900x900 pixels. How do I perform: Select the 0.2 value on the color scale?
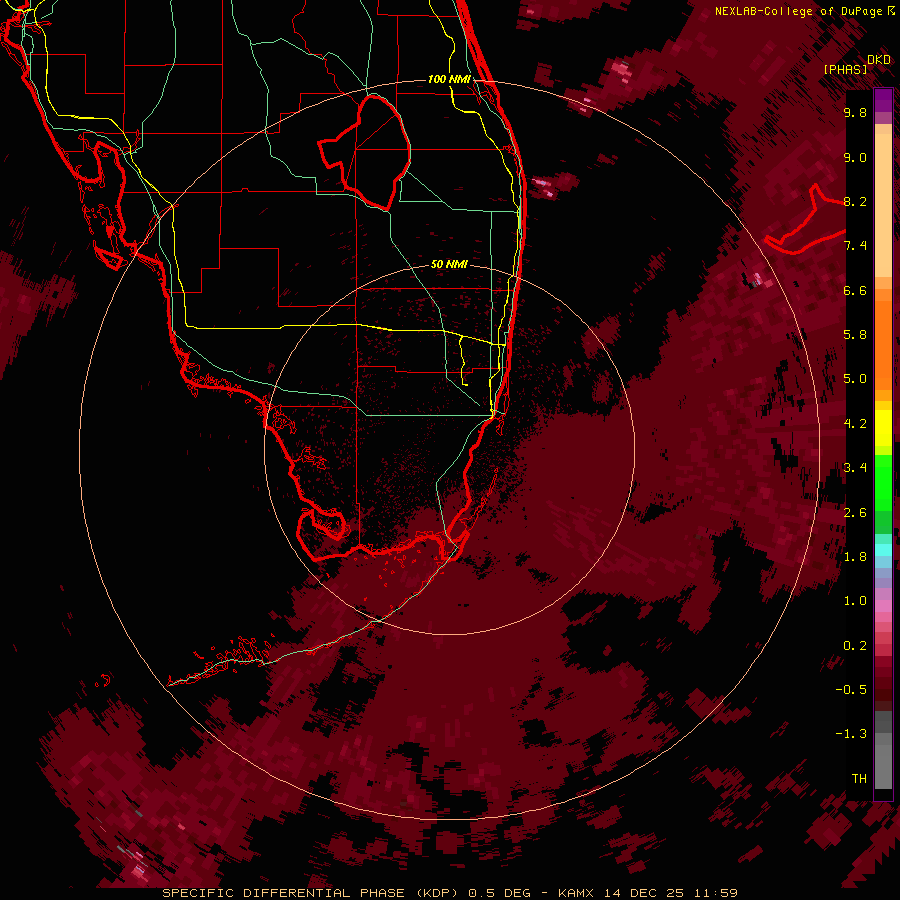pos(855,646)
